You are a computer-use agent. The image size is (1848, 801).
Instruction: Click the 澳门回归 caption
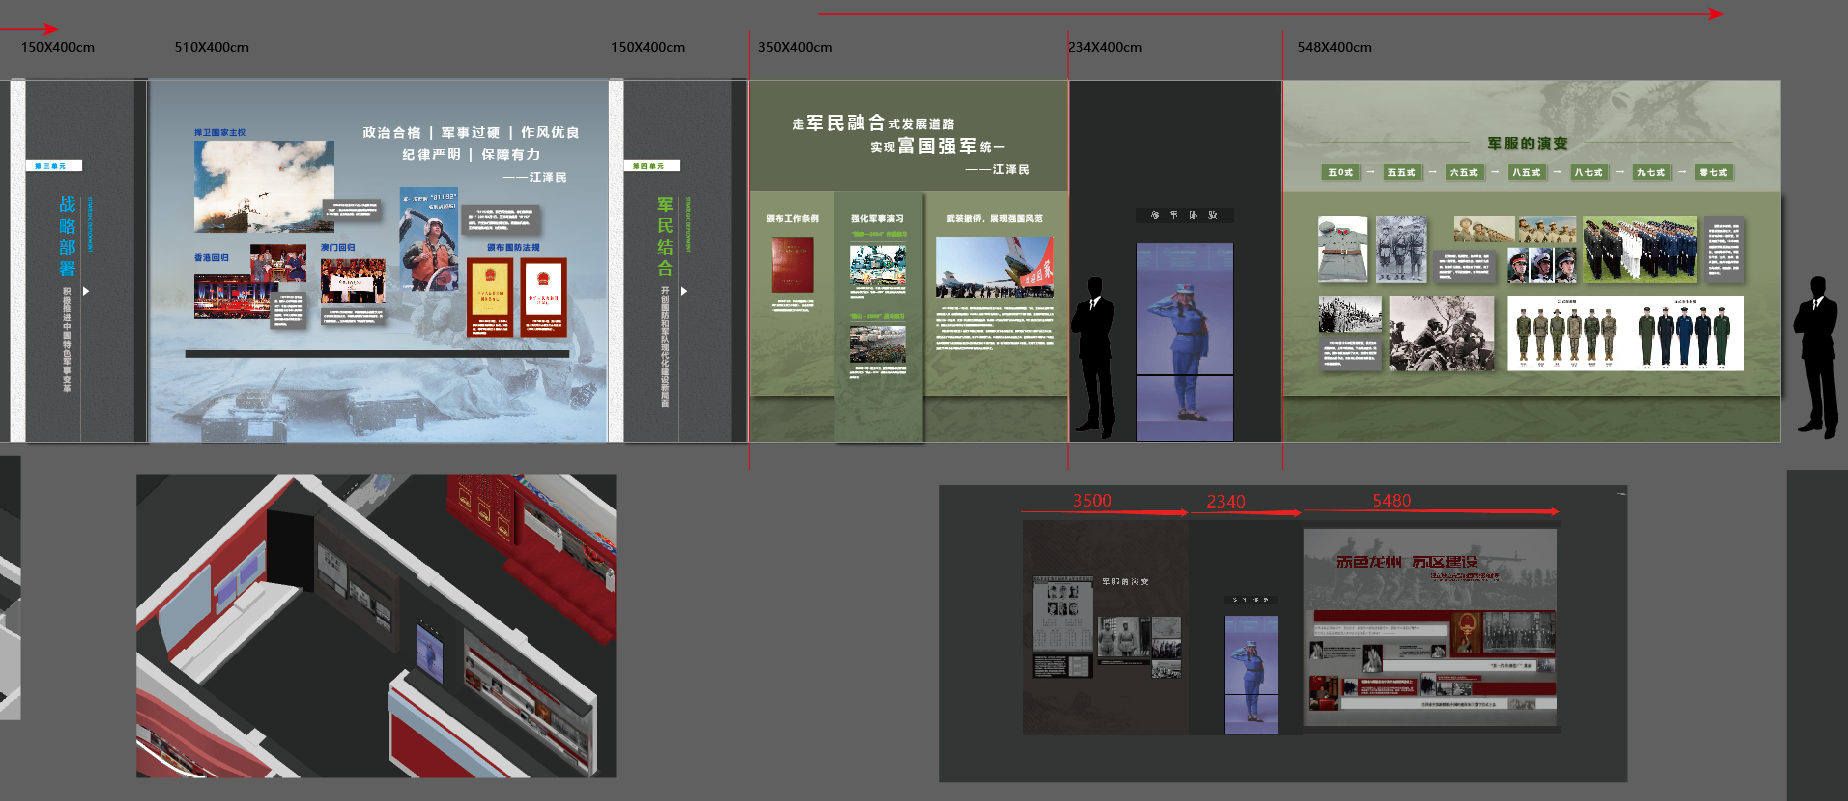(x=338, y=247)
